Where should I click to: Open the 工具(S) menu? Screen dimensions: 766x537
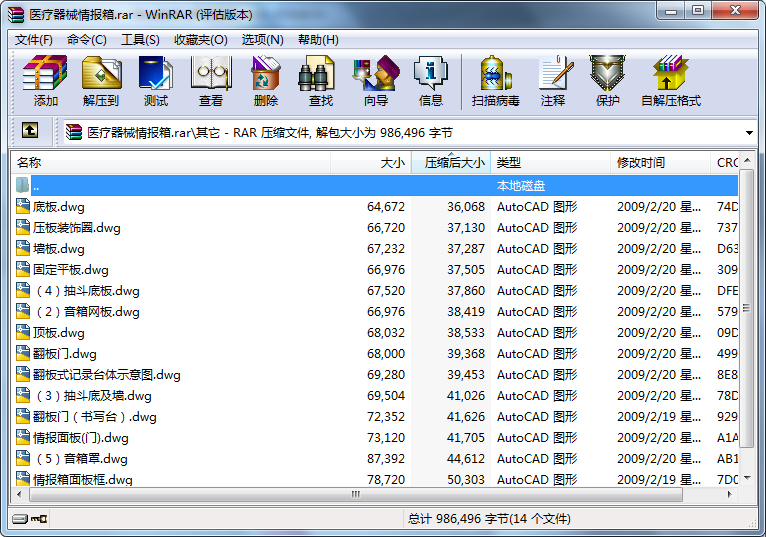[x=140, y=40]
